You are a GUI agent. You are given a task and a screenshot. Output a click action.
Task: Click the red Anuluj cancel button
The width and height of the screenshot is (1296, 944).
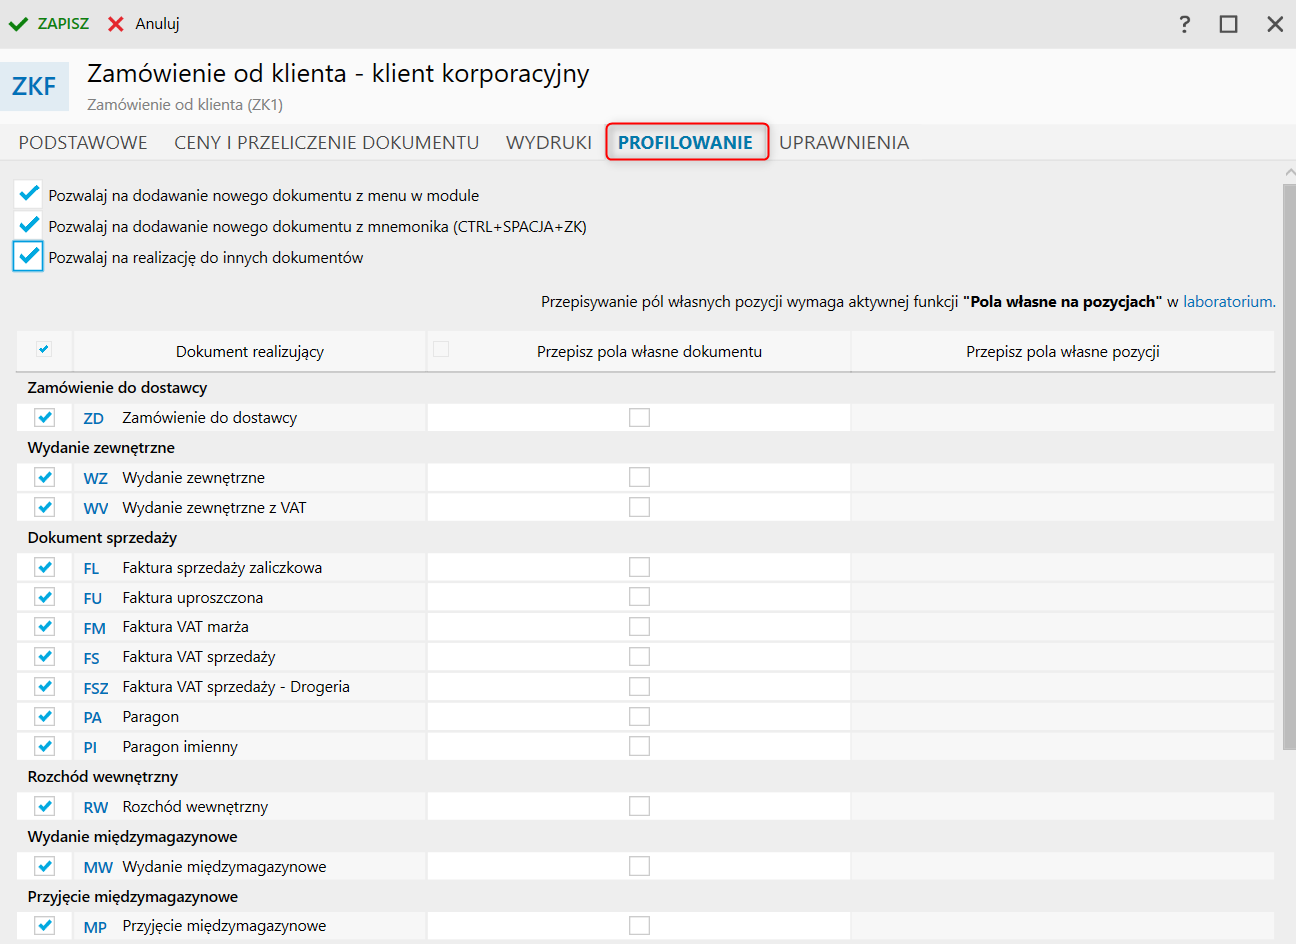tap(144, 24)
